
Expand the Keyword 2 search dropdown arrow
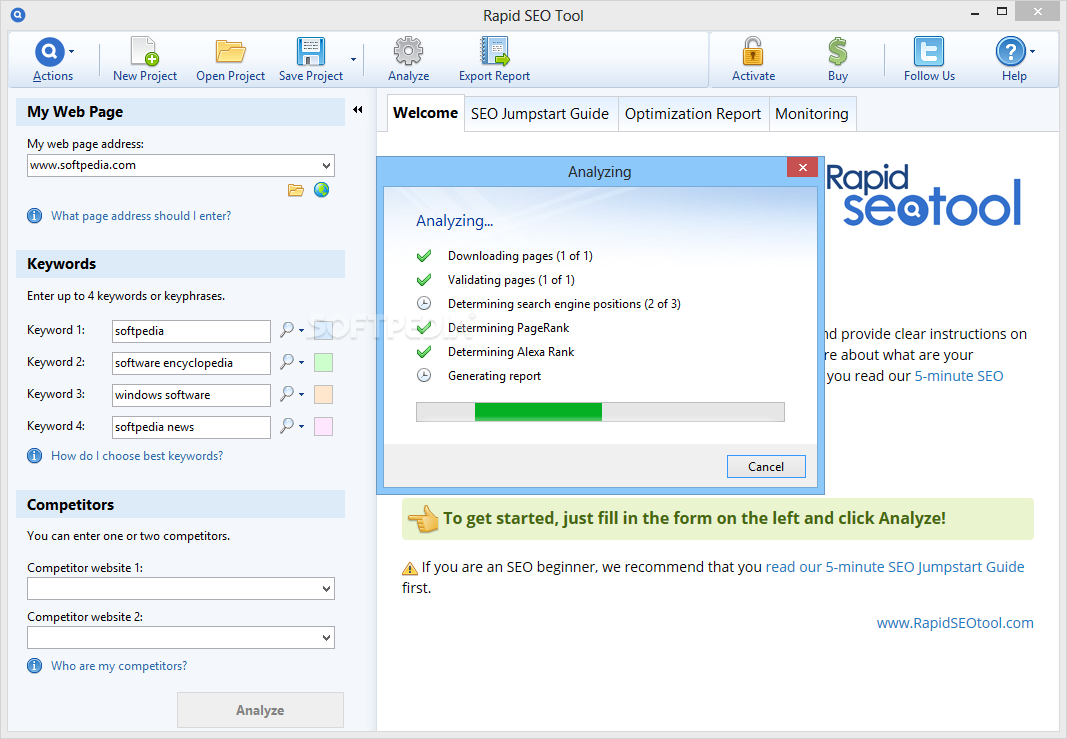301,363
